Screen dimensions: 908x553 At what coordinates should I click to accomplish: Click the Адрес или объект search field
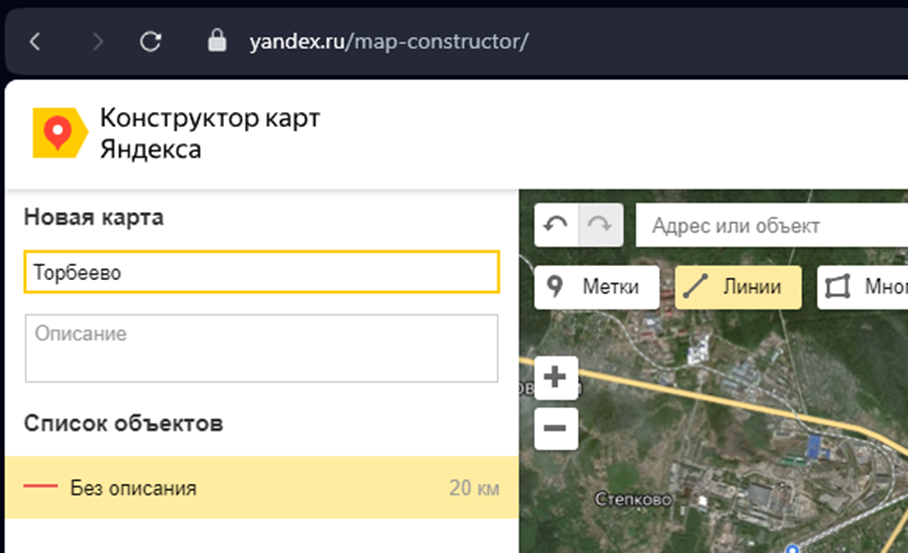[771, 225]
